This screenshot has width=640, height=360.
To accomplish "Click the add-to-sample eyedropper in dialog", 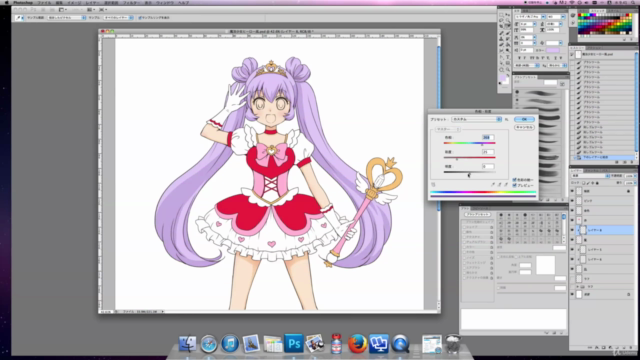I will click(x=500, y=184).
